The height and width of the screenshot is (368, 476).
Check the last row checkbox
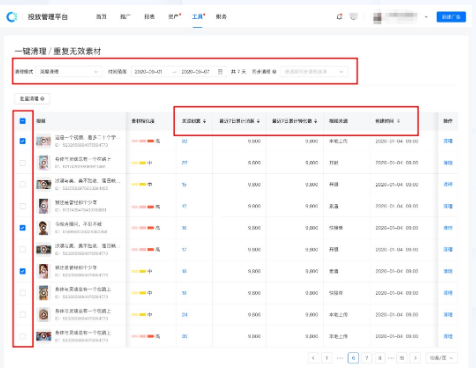(23, 336)
